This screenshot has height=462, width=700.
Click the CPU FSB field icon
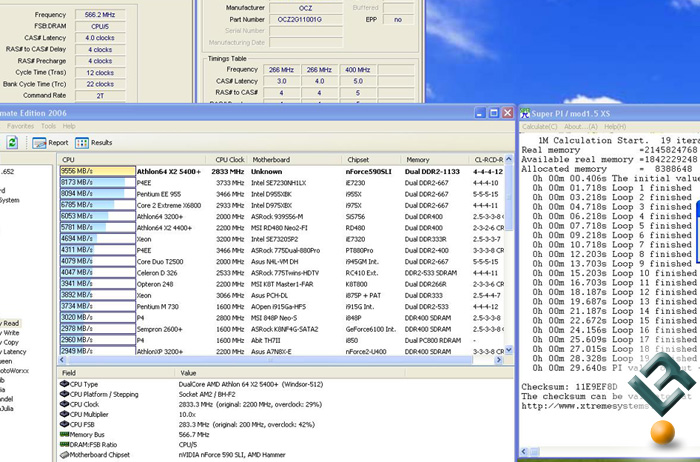coord(64,424)
